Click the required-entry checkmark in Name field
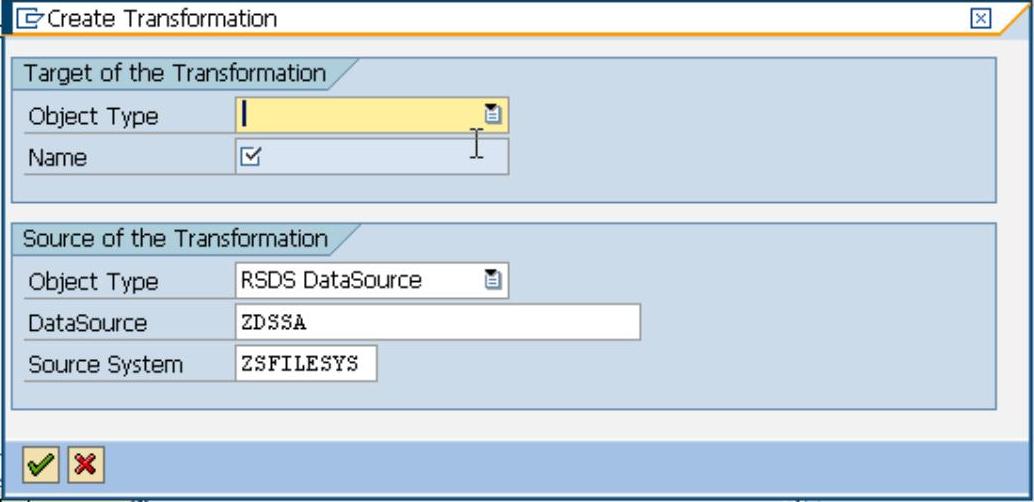 251,156
